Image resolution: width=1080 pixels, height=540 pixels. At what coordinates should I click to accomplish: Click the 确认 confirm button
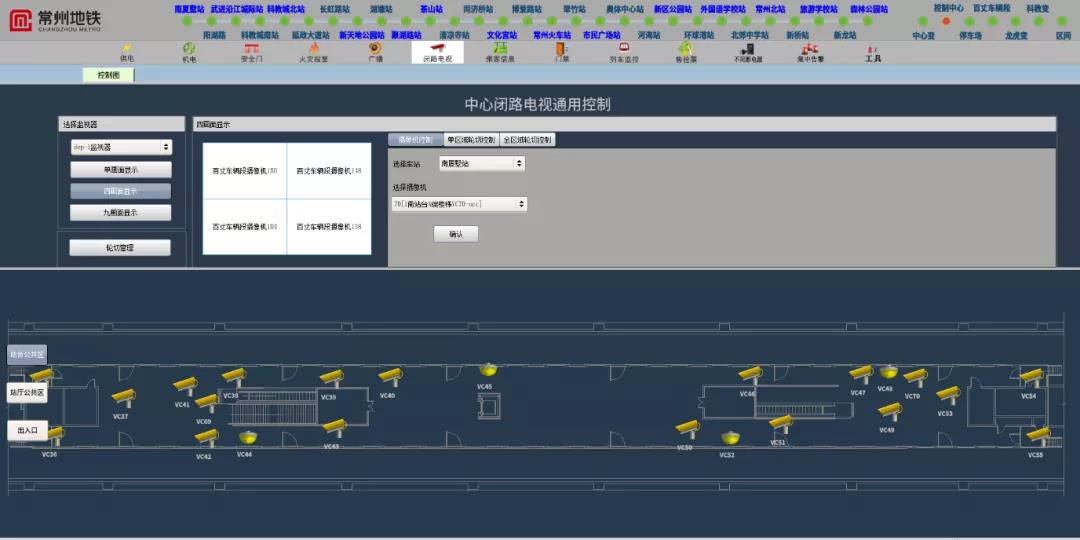[456, 234]
